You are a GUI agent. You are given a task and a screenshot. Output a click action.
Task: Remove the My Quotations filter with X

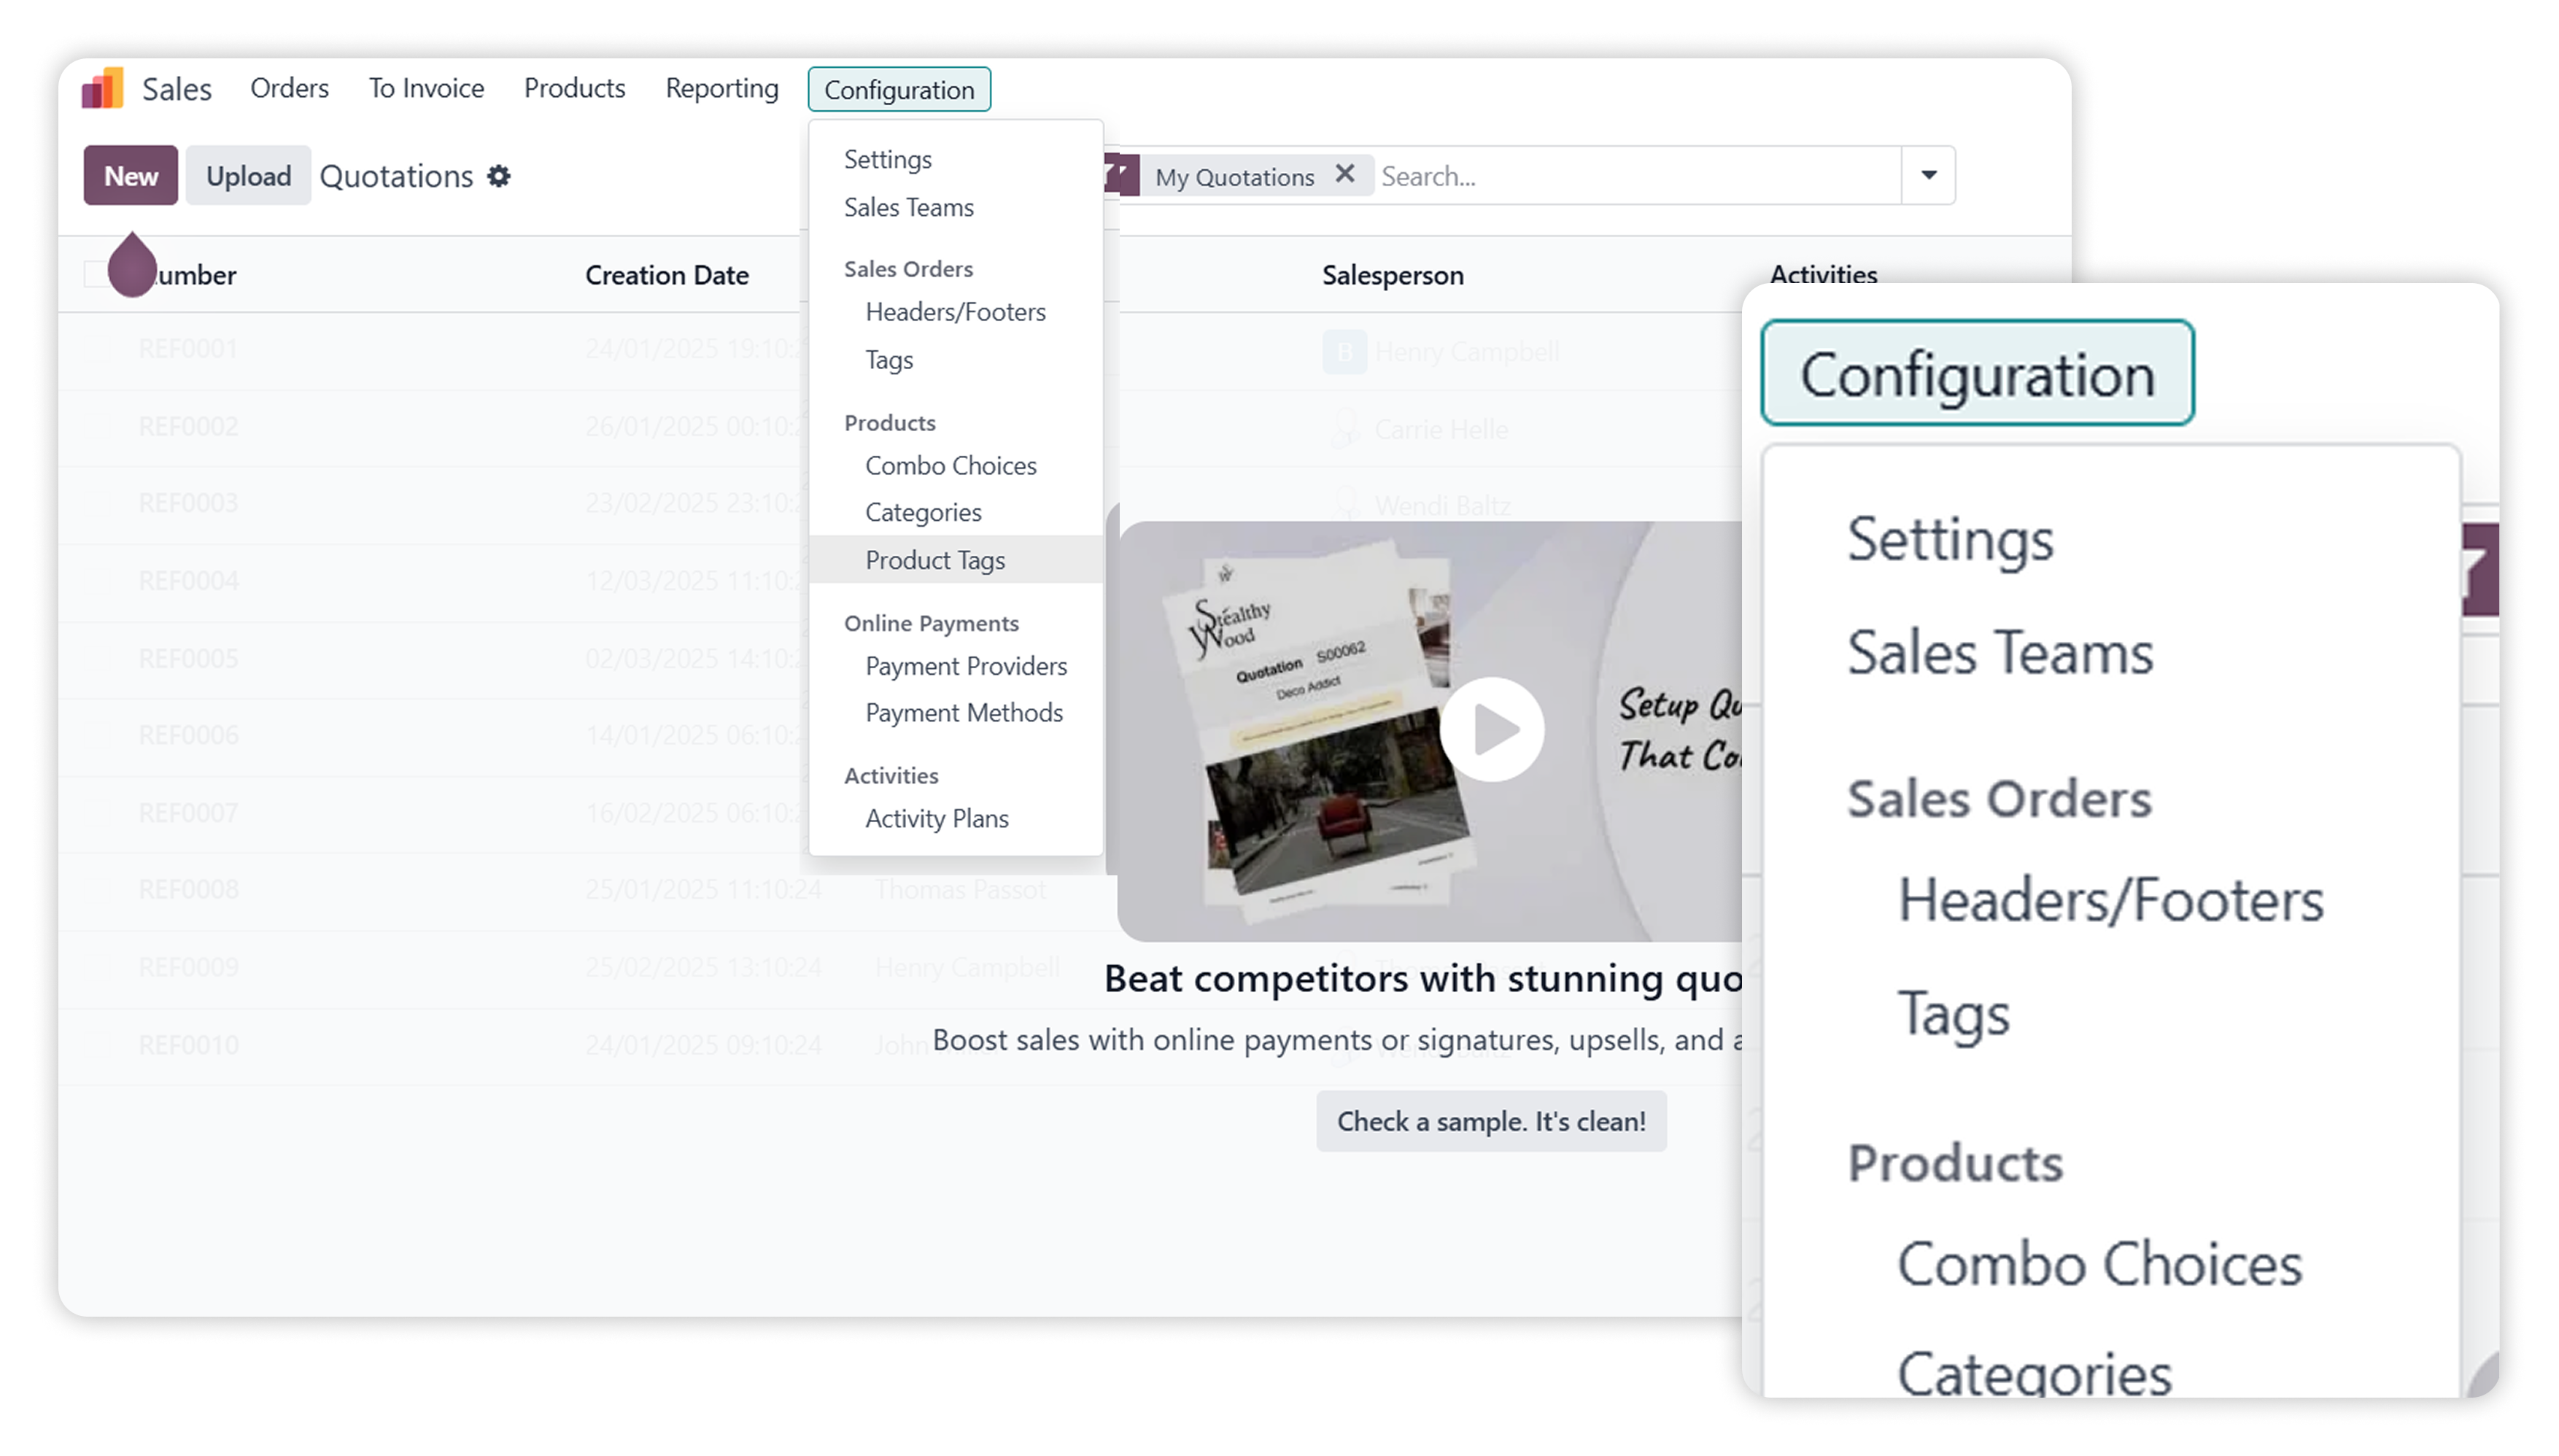[x=1345, y=174]
